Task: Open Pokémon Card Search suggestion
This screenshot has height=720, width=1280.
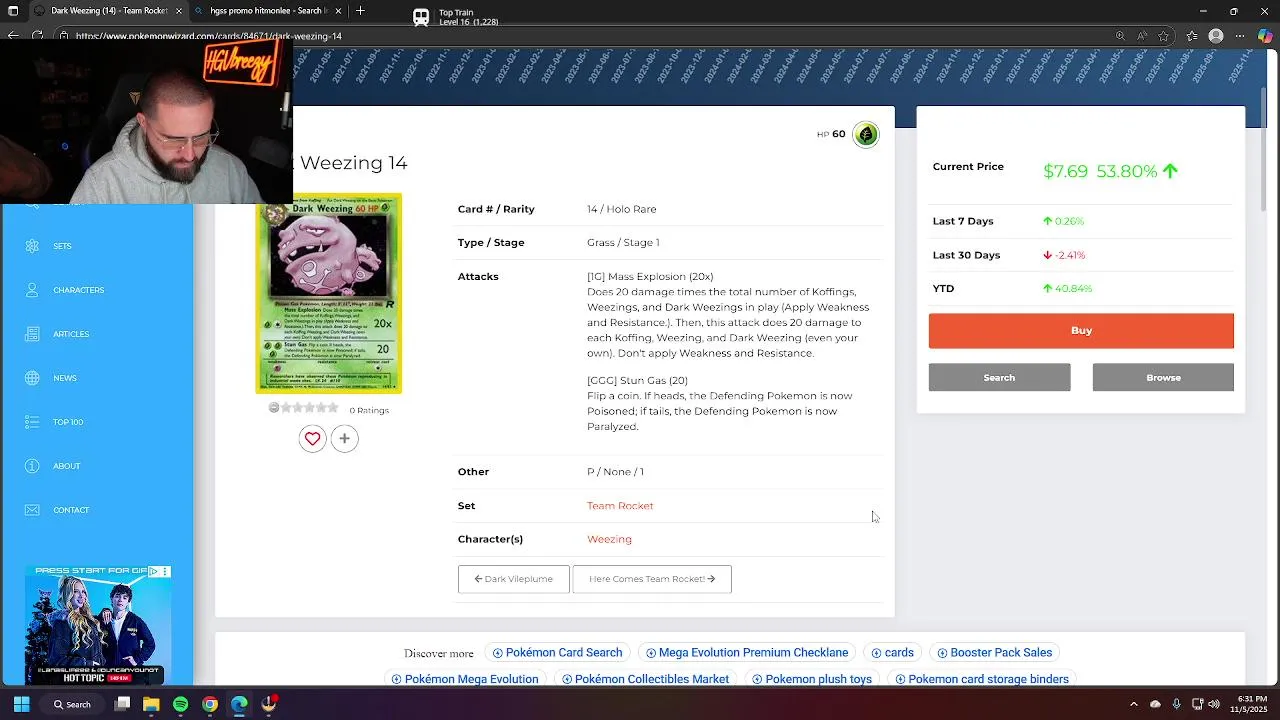Action: click(557, 653)
